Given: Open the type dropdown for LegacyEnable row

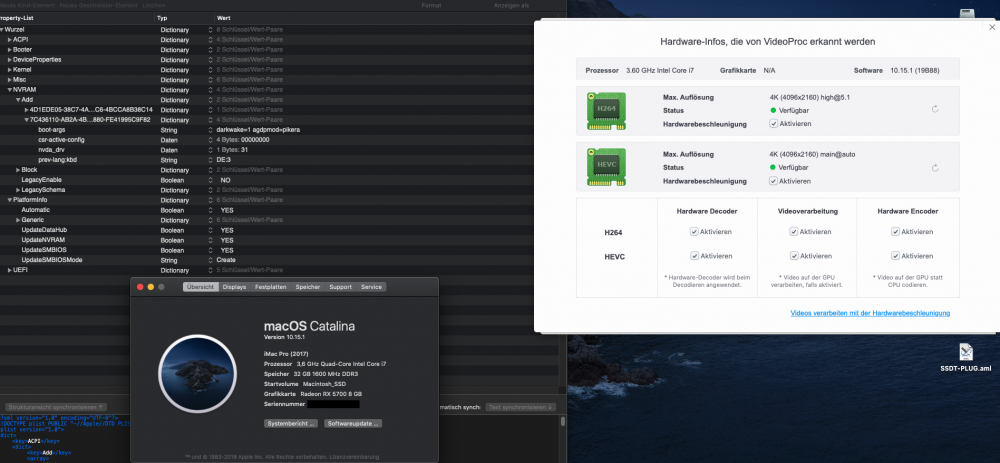Looking at the screenshot, I should tap(210, 180).
